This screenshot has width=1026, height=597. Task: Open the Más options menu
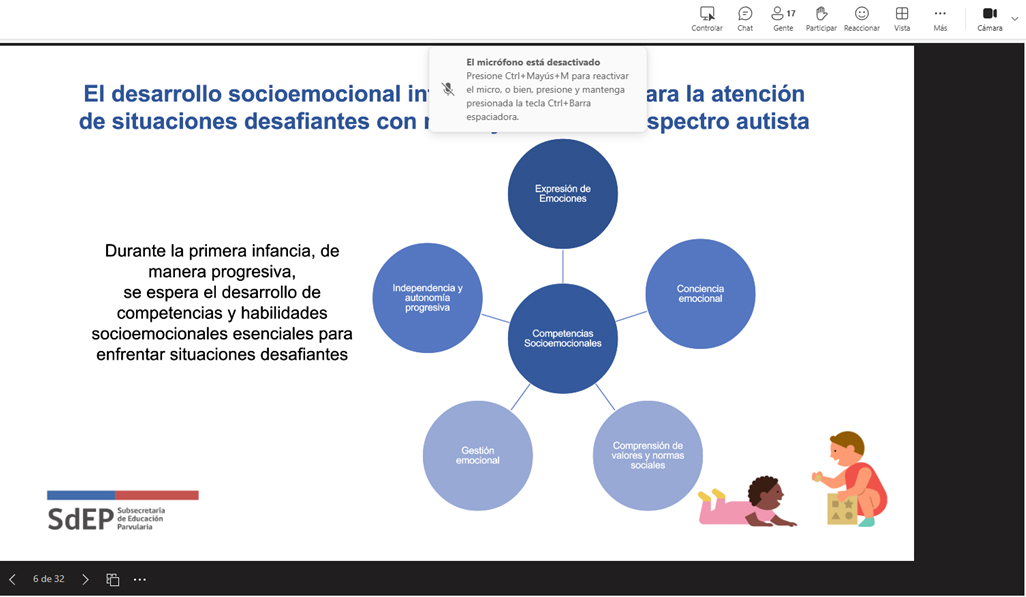(940, 18)
